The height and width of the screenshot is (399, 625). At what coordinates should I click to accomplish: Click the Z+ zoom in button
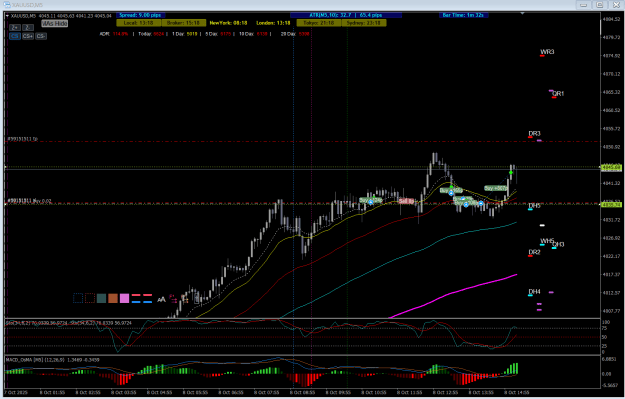tap(15, 28)
